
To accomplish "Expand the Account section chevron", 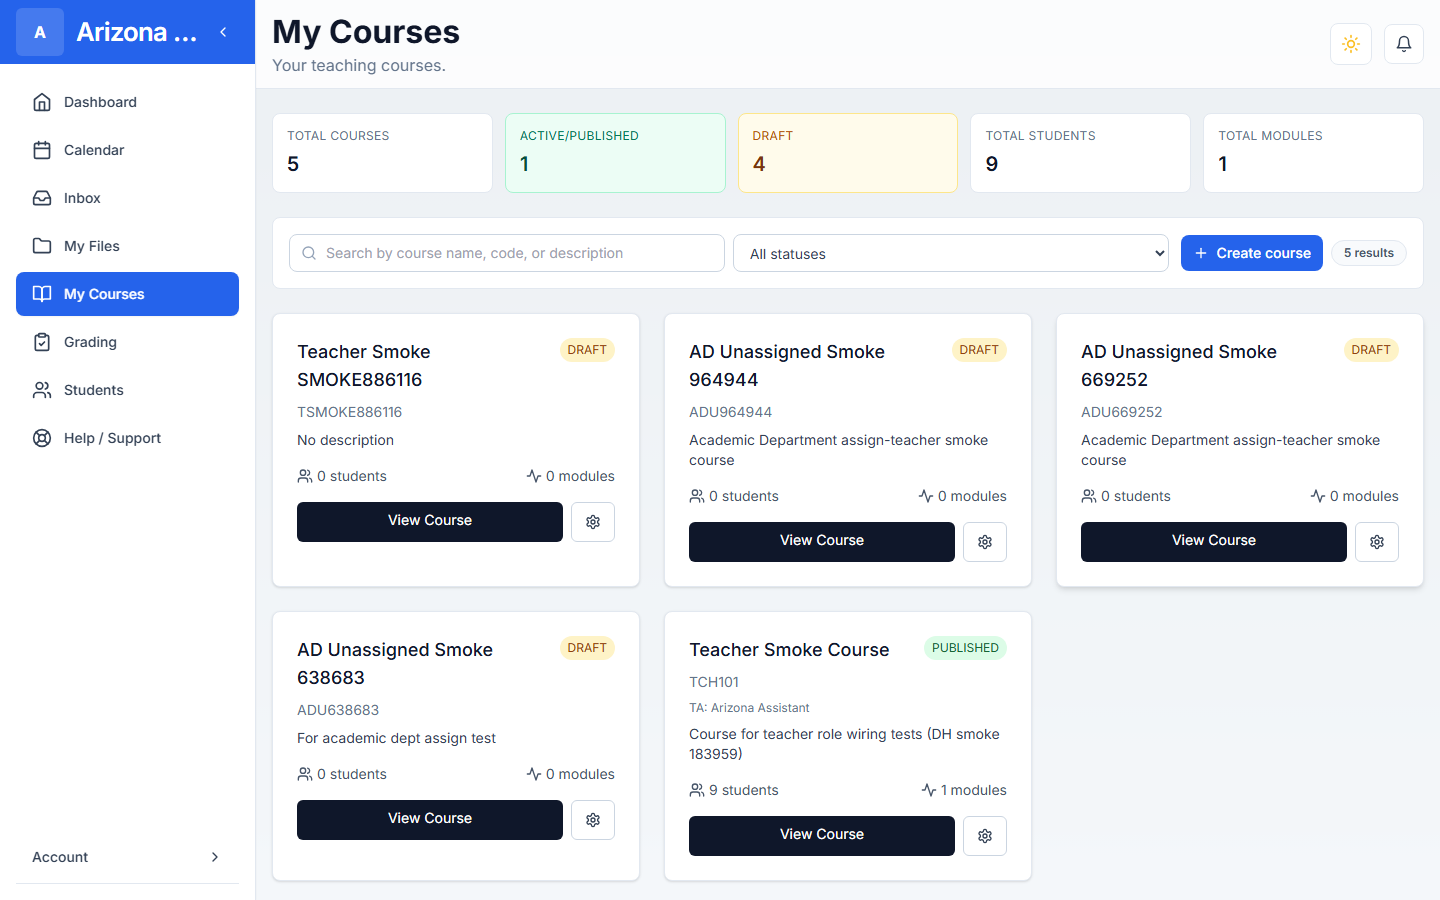I will 215,857.
